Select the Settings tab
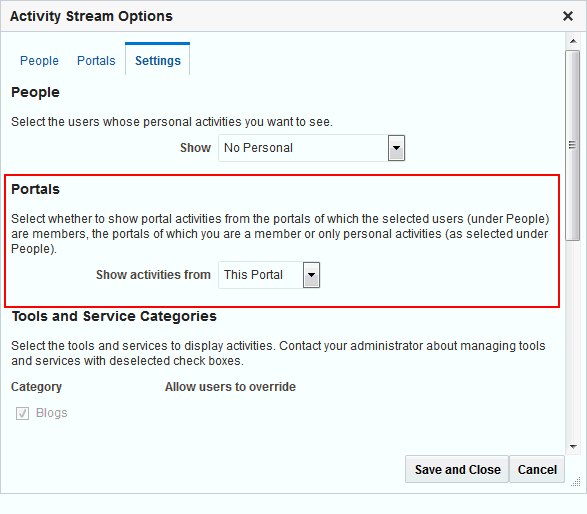 [158, 61]
